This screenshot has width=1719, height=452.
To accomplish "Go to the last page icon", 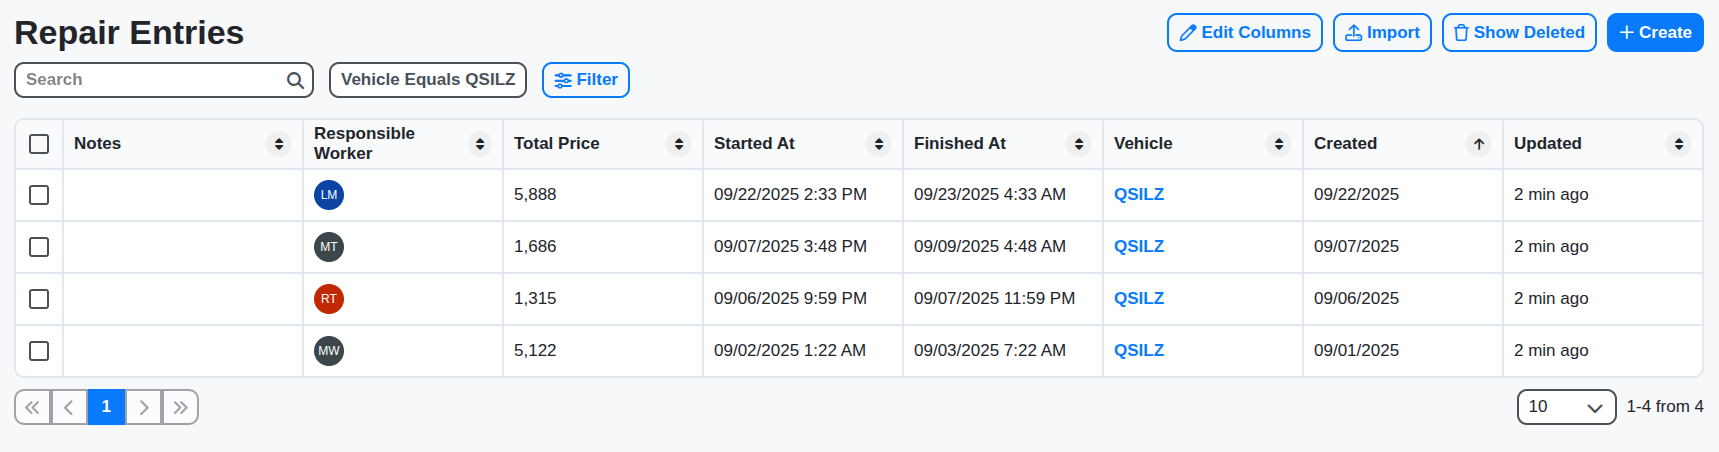I will click(180, 407).
